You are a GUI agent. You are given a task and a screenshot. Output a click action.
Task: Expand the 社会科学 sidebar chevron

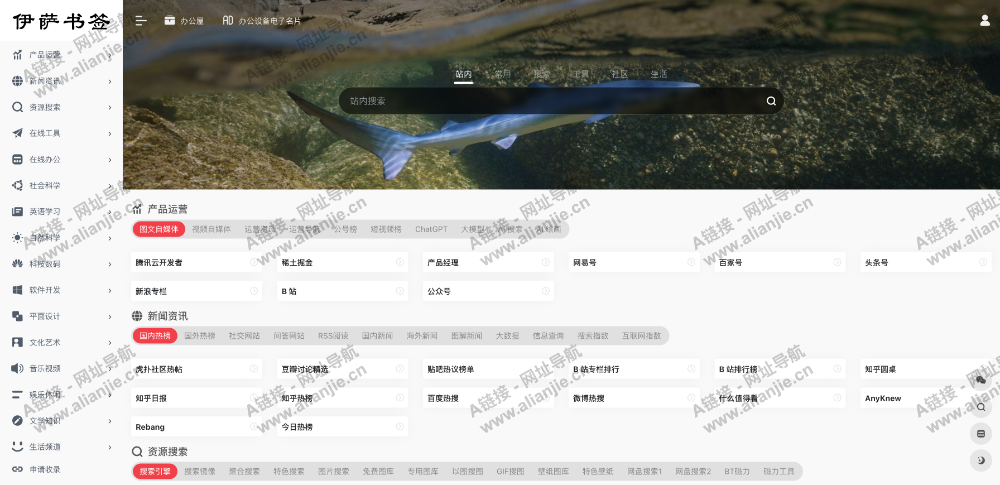(110, 186)
